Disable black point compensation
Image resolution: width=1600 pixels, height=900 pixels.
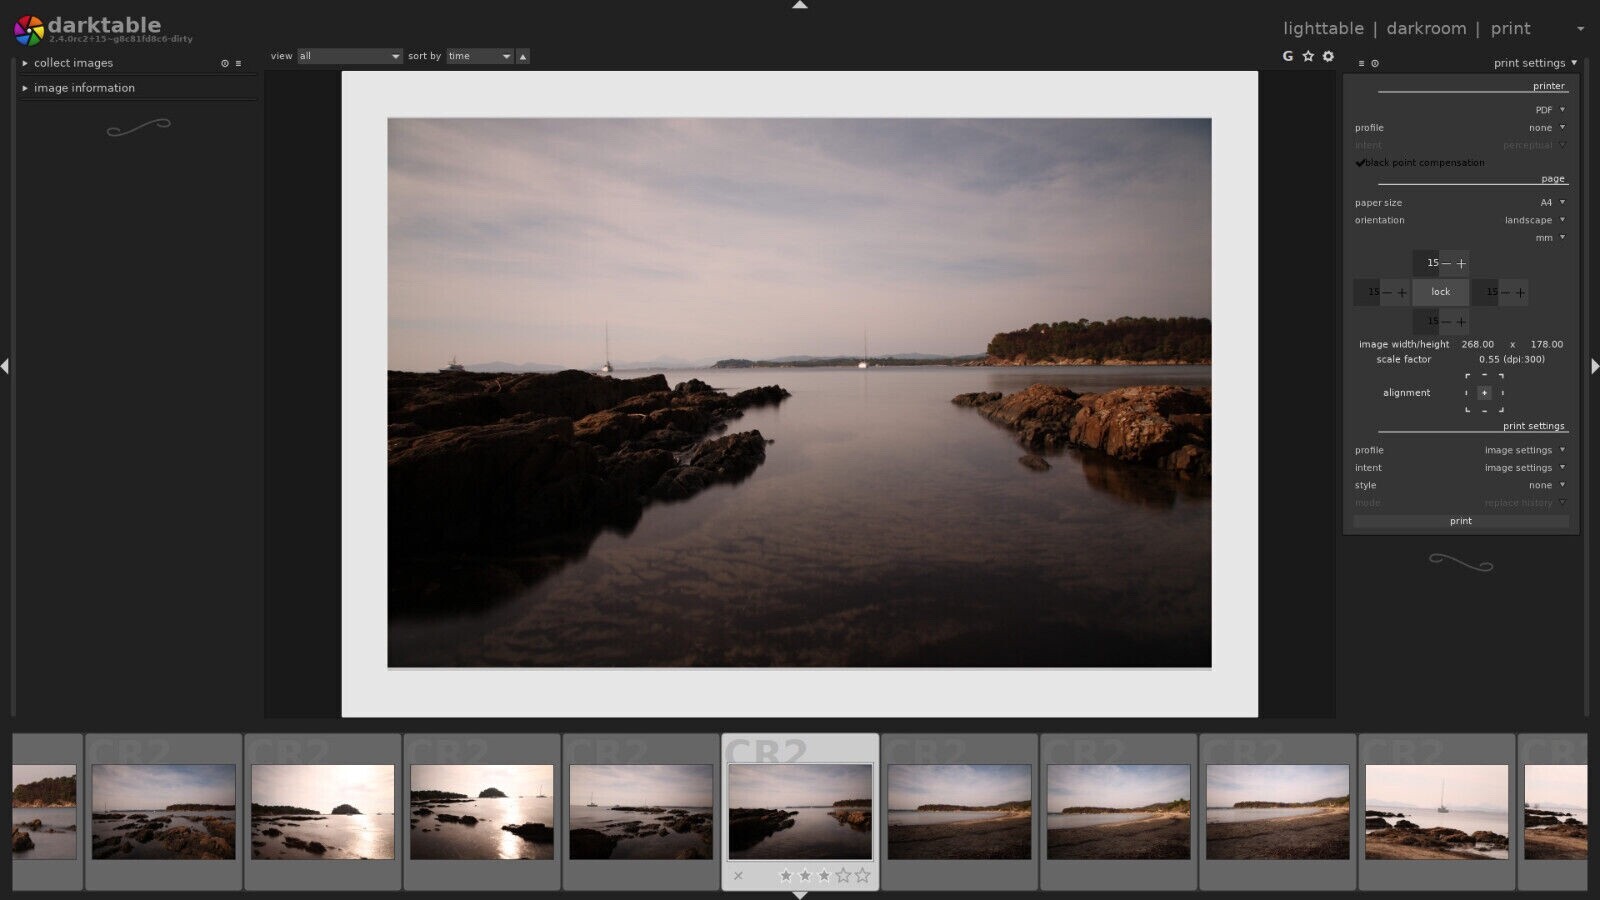(x=1360, y=162)
